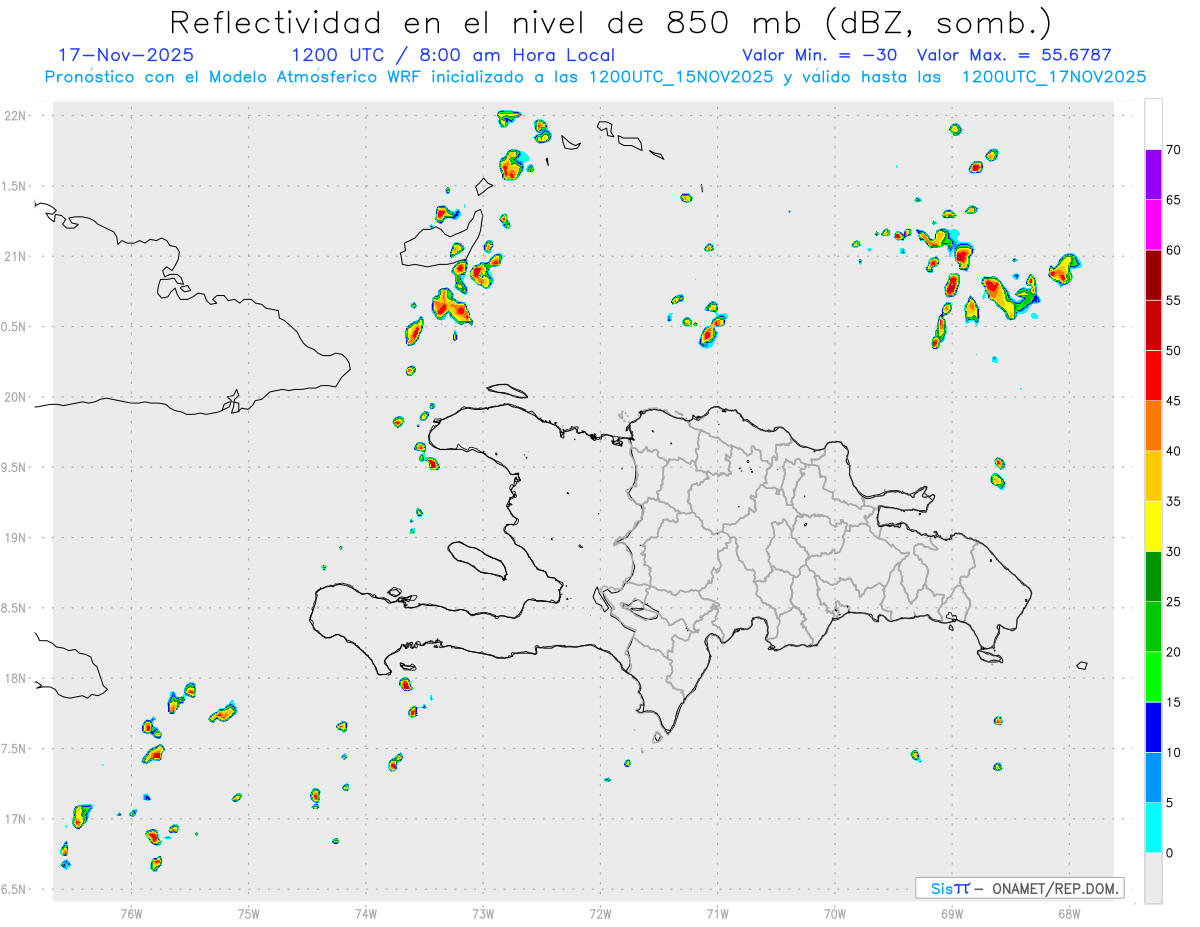Click the colorbar value label '25'
The height and width of the screenshot is (927, 1200).
[1174, 602]
